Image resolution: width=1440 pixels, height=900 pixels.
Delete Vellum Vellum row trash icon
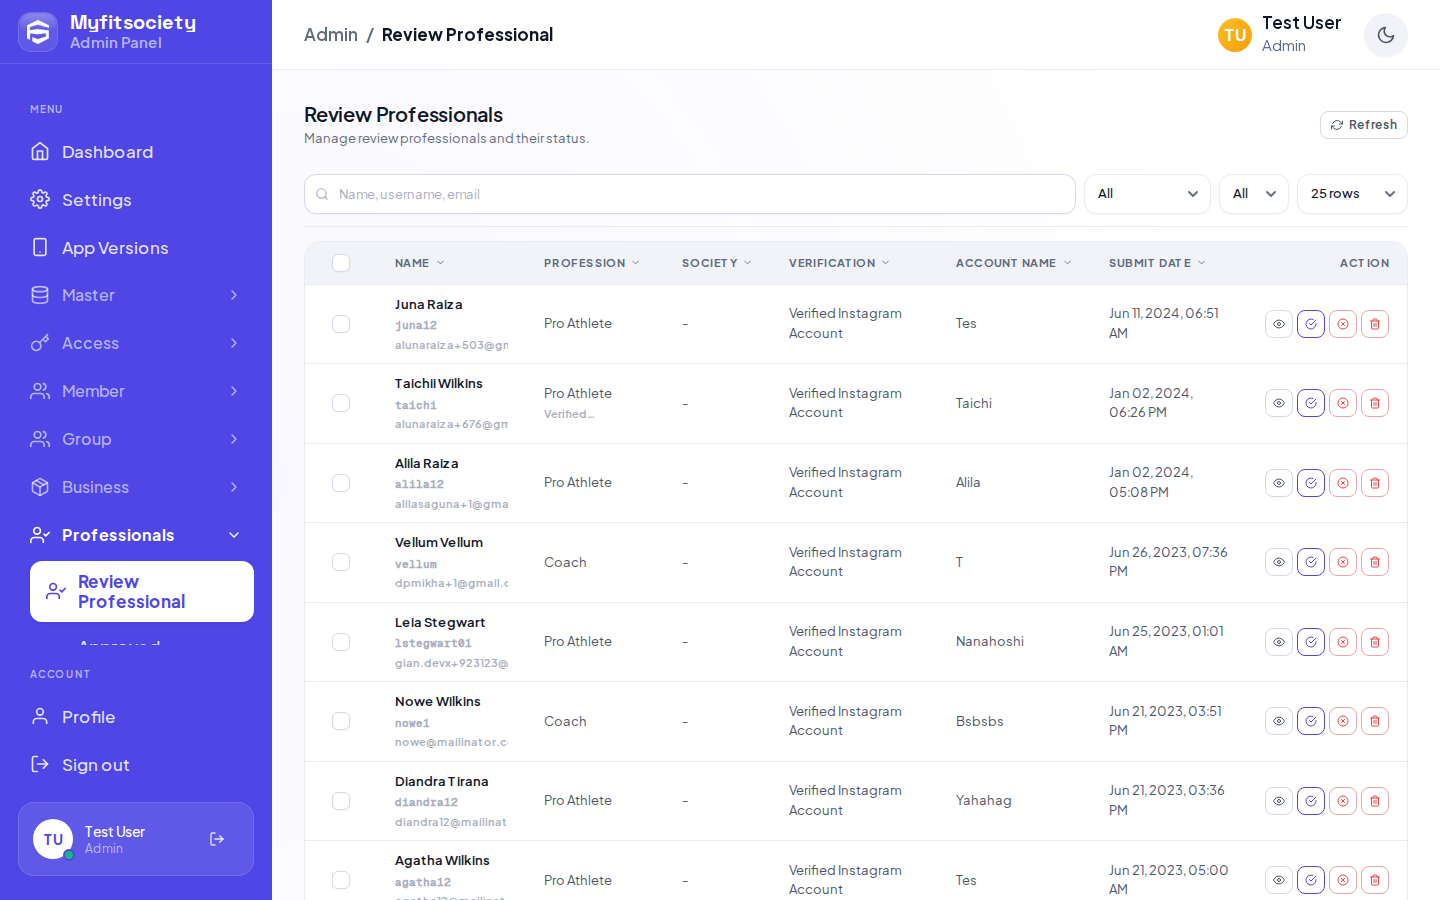[x=1374, y=562]
